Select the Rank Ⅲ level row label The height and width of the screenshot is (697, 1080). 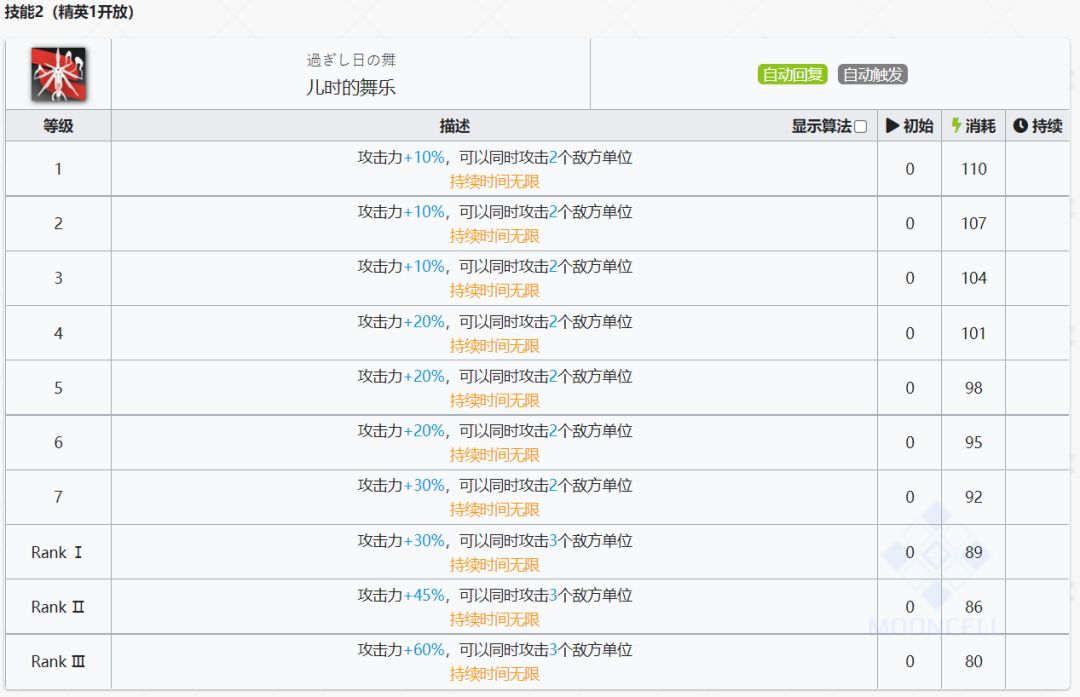58,661
